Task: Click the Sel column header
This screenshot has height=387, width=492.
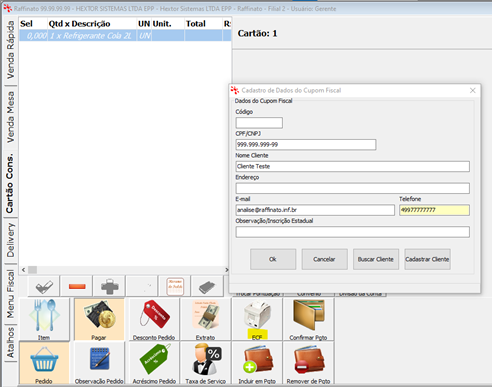Action: pyautogui.click(x=33, y=24)
